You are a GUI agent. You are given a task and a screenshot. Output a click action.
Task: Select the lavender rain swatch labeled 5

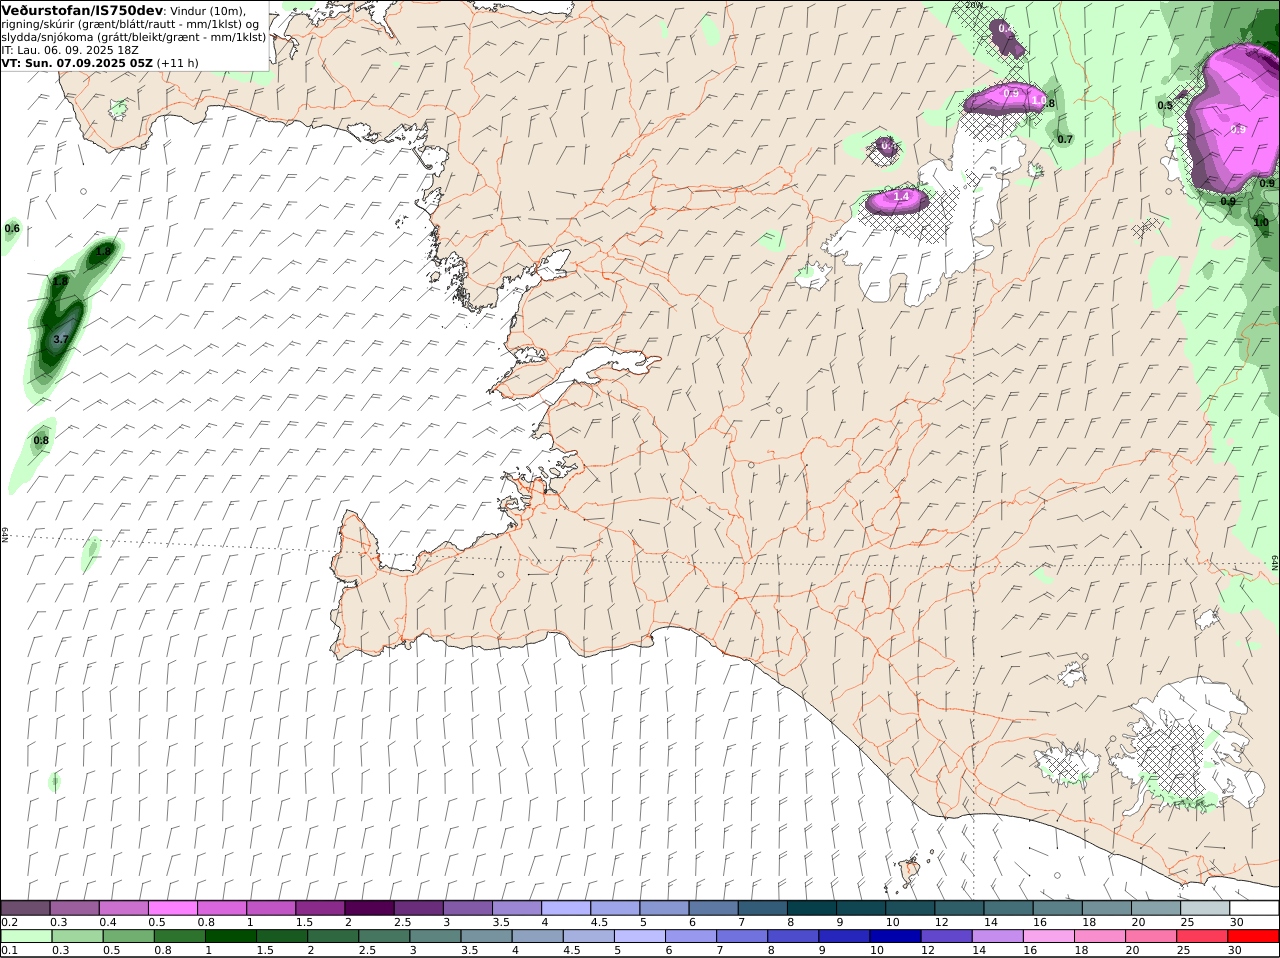click(640, 936)
